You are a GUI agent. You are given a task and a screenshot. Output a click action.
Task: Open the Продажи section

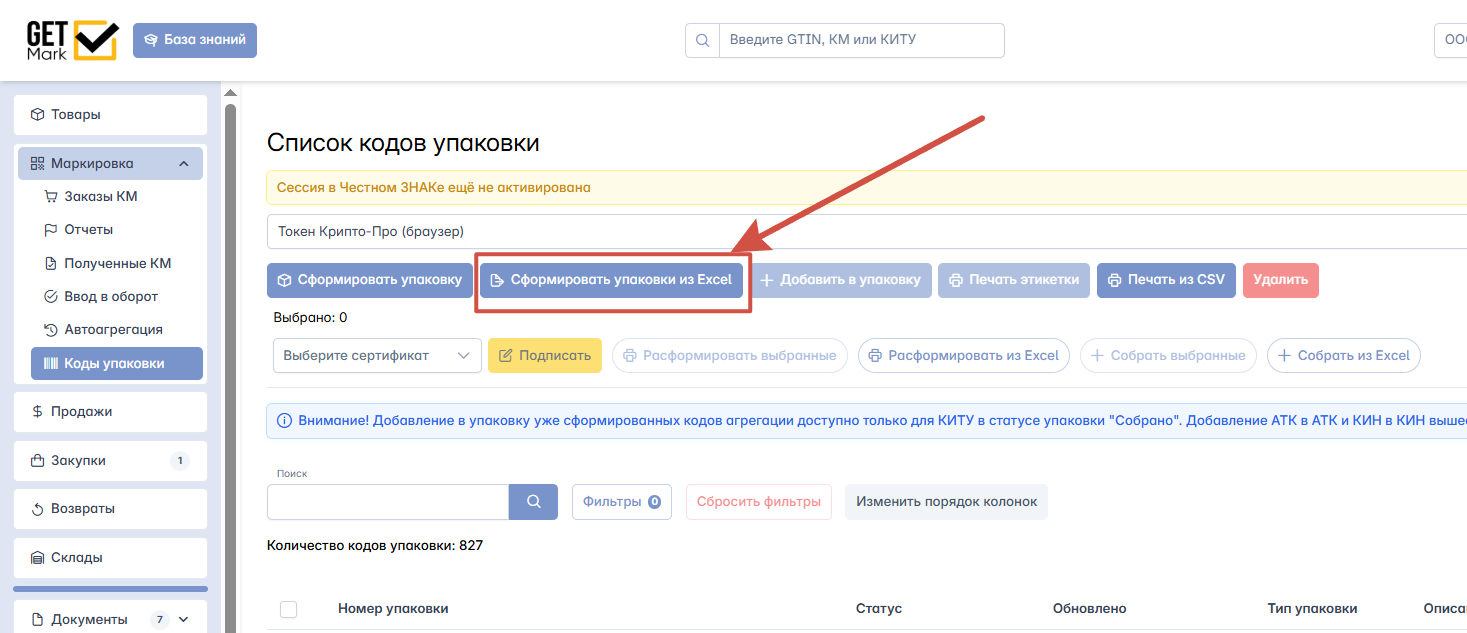click(x=110, y=411)
